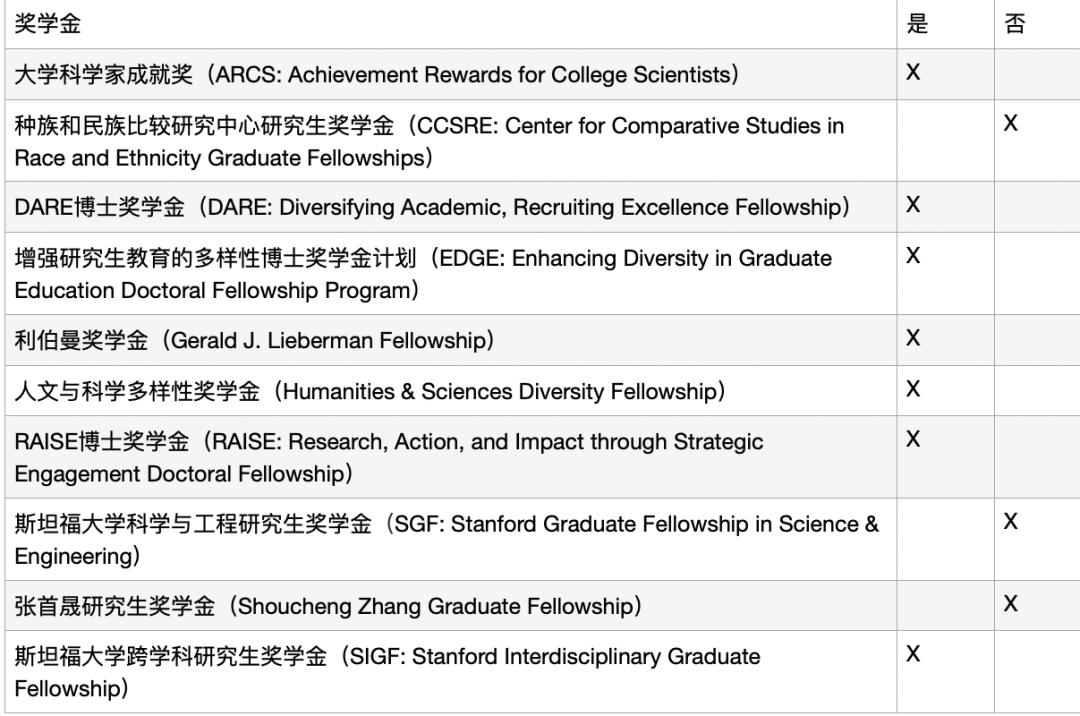1080x716 pixels.
Task: Click the X mark in the EDGE row
Action: click(912, 256)
